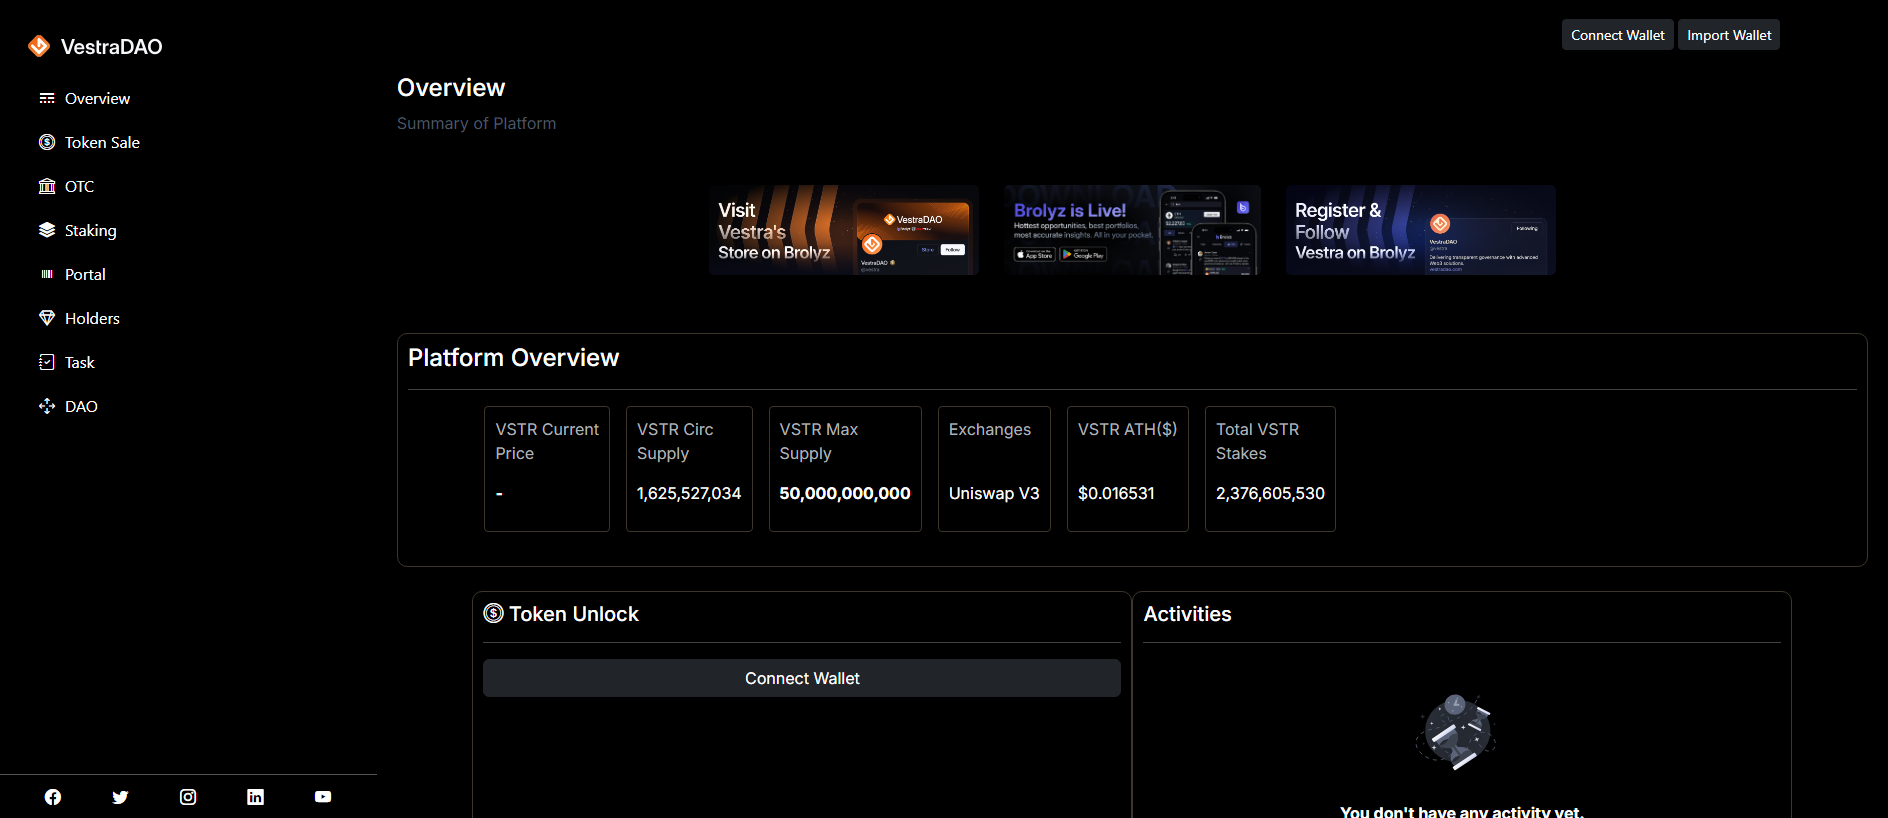Click the empty activity illustration

(1456, 733)
